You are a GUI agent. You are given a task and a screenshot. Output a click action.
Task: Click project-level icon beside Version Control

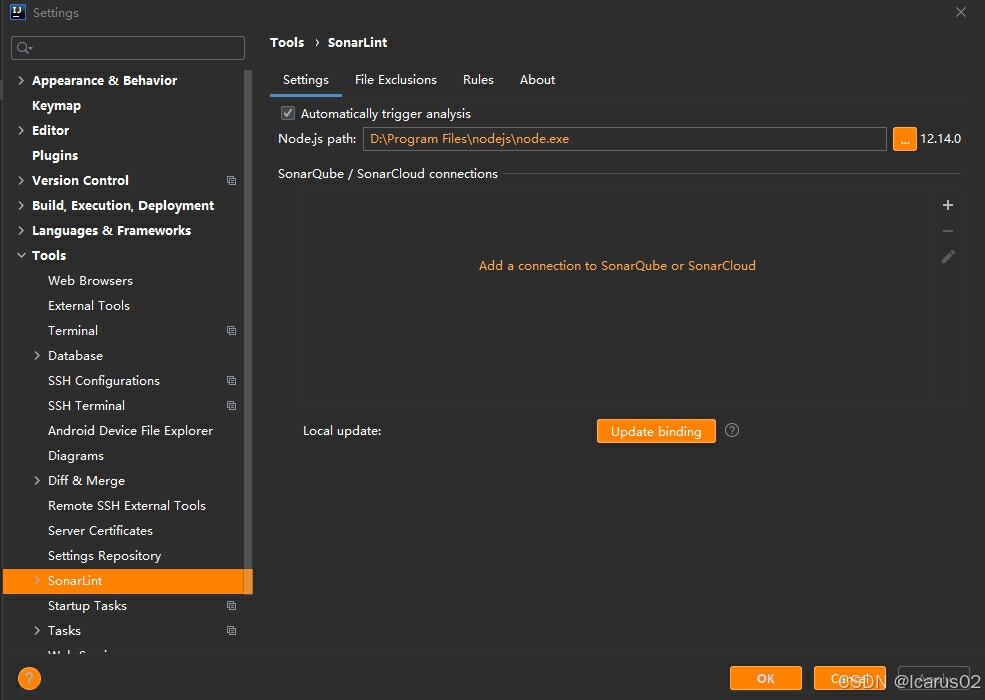(231, 180)
